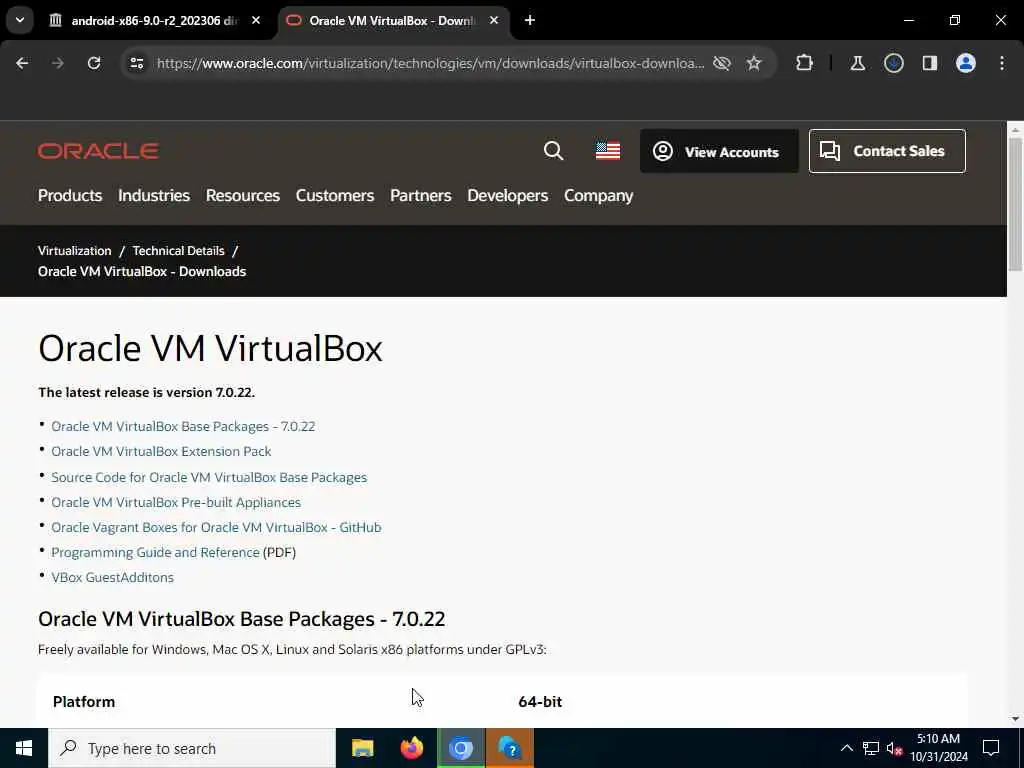Open the Oracle site search icon
The width and height of the screenshot is (1024, 768).
553,151
